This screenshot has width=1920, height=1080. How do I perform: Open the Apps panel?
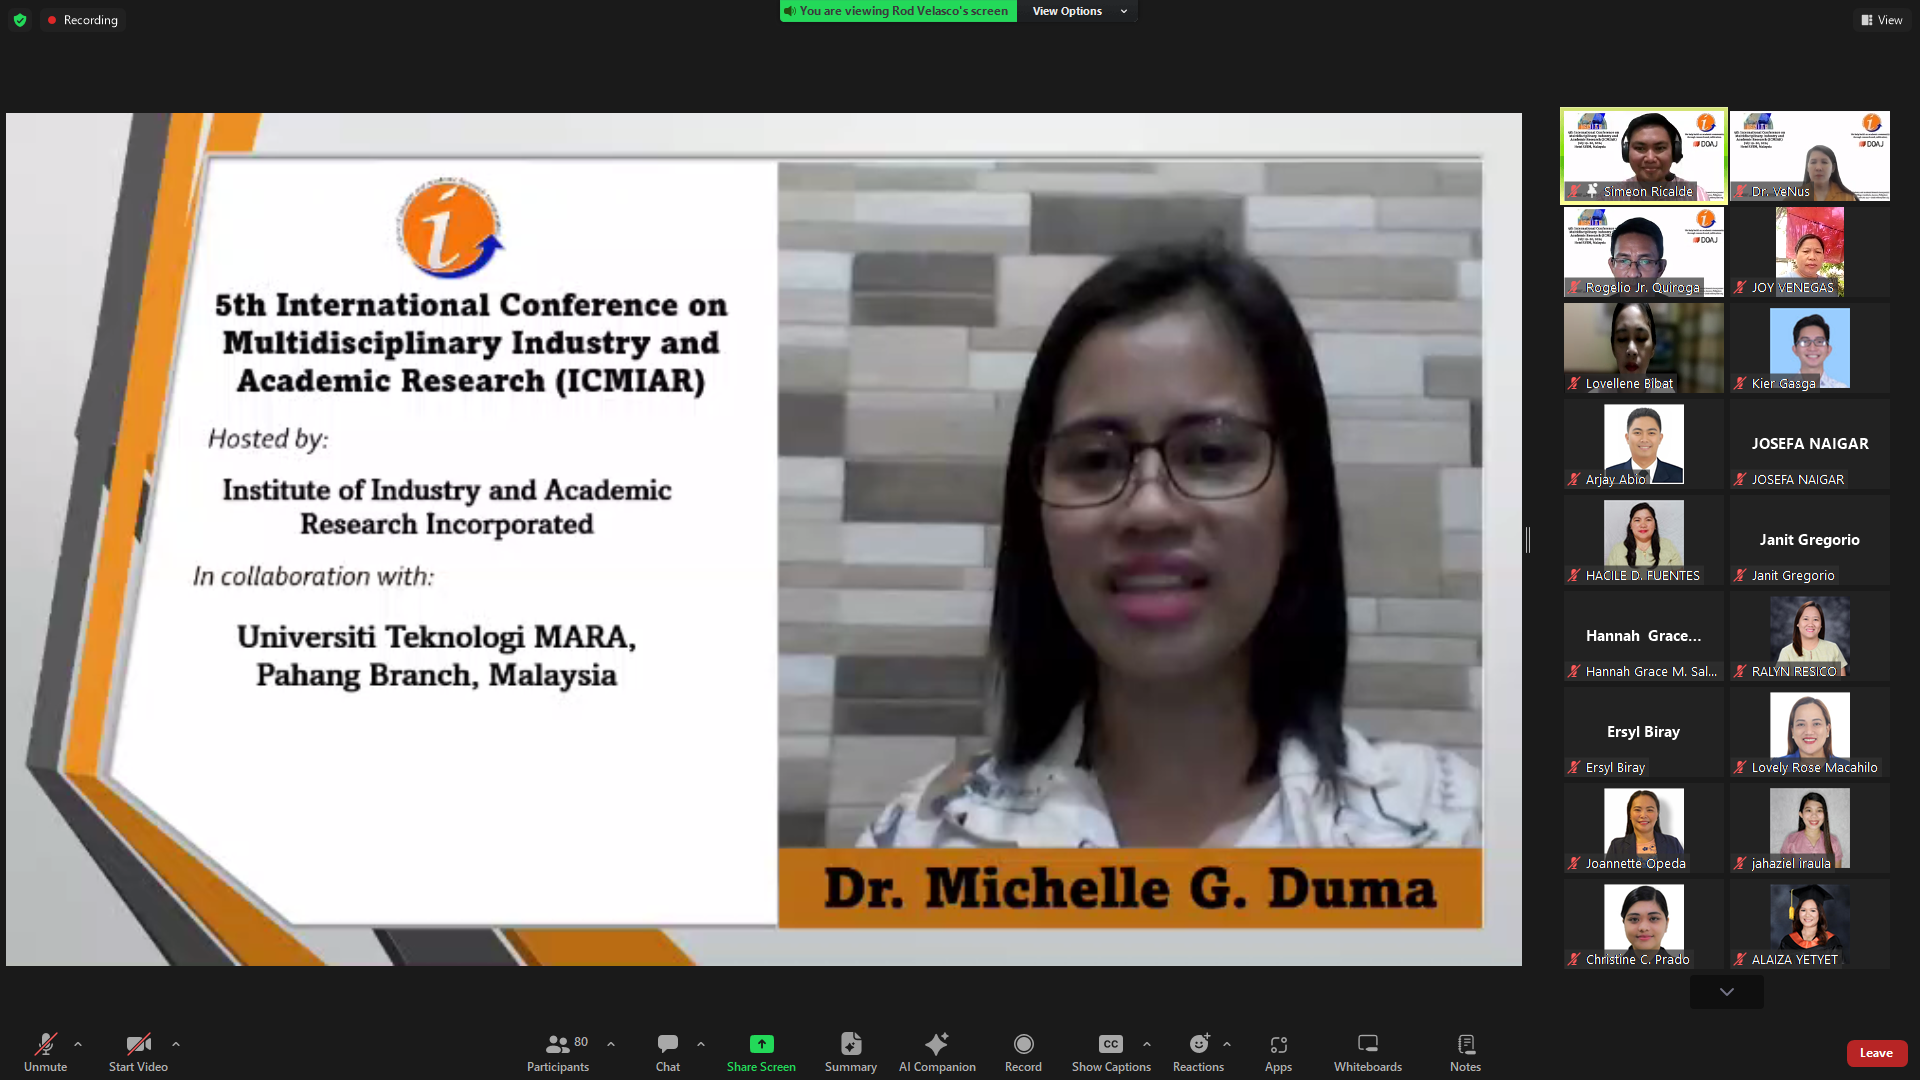pyautogui.click(x=1278, y=1052)
